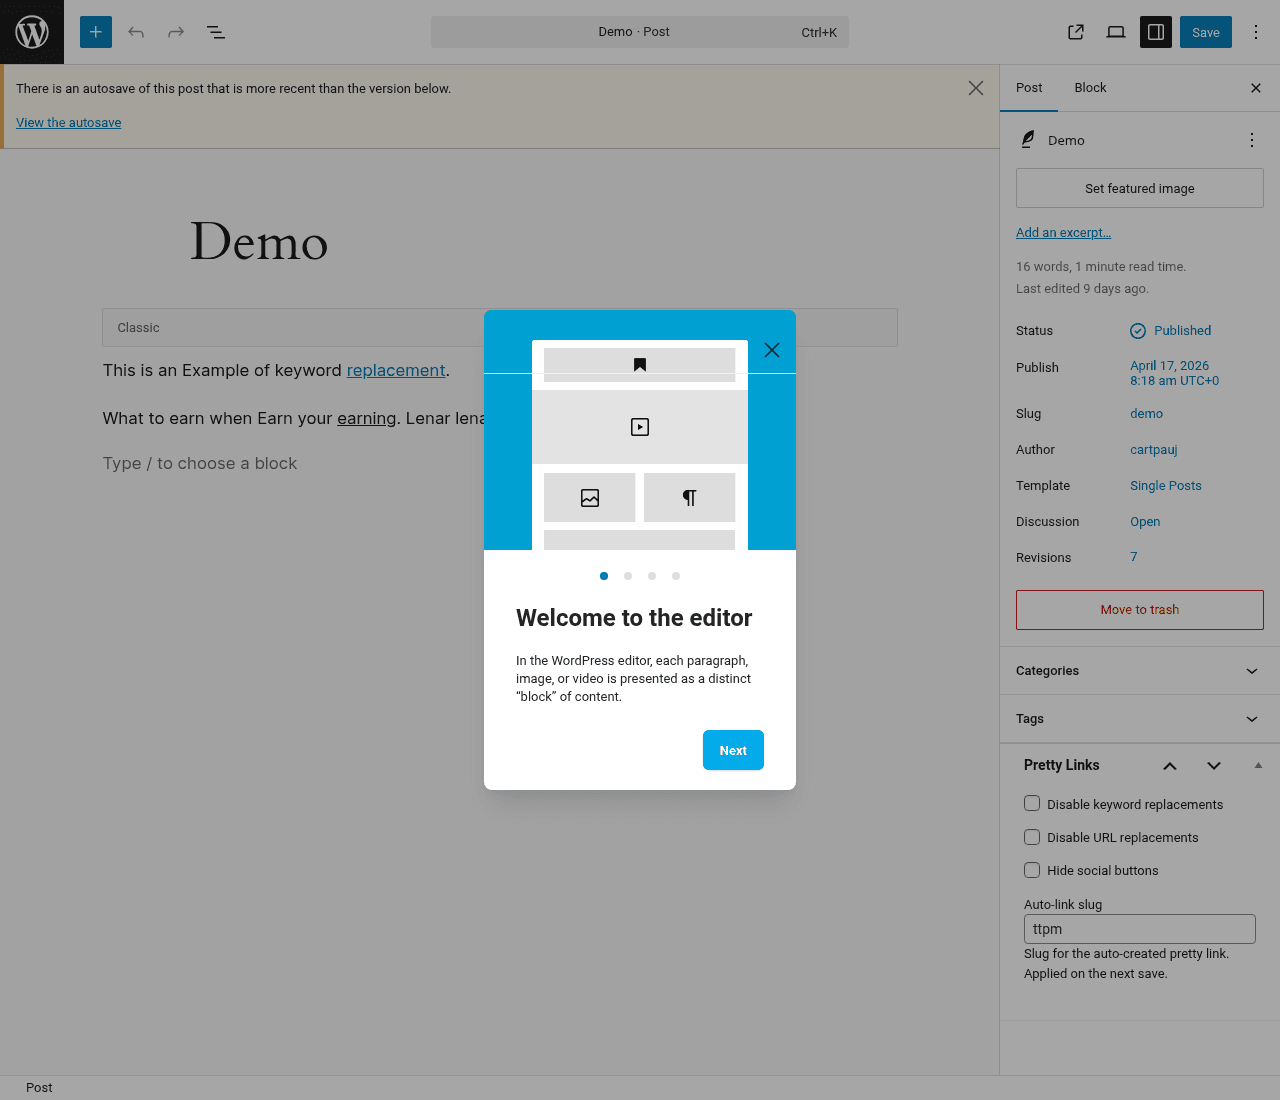This screenshot has height=1100, width=1280.
Task: Open the WordPress logo menu
Action: tap(32, 32)
